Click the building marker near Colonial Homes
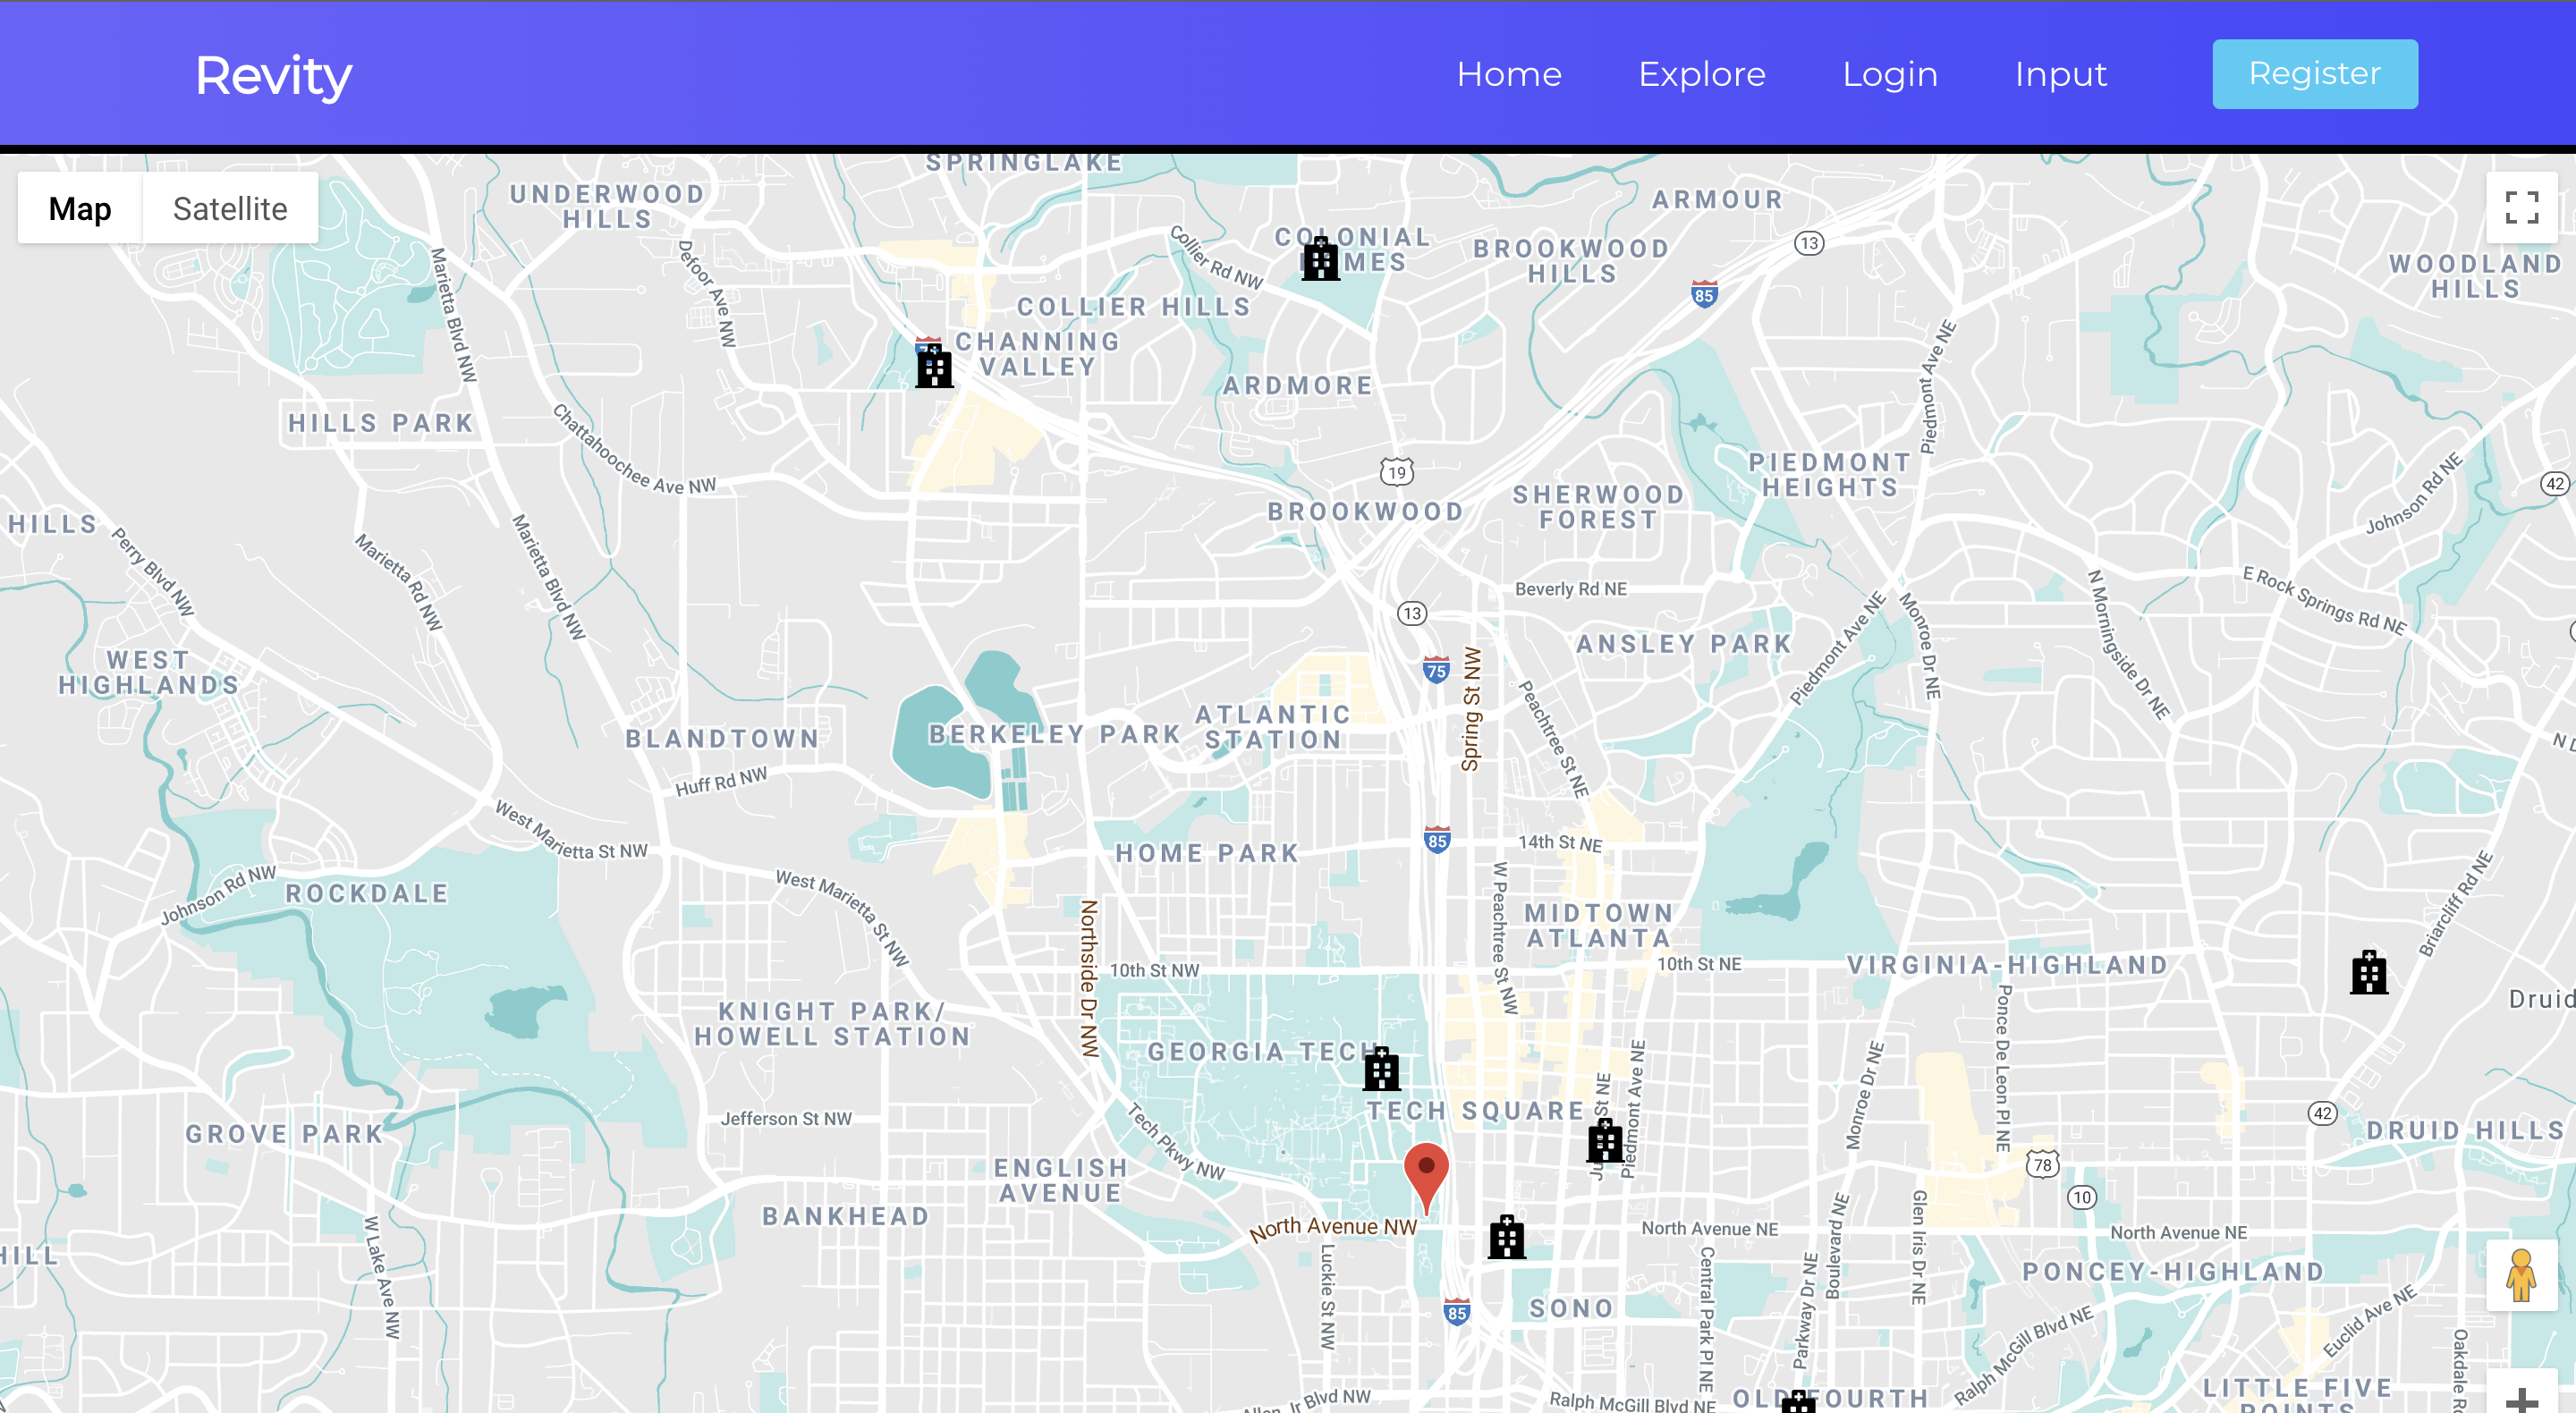The image size is (2576, 1413). 1320,259
